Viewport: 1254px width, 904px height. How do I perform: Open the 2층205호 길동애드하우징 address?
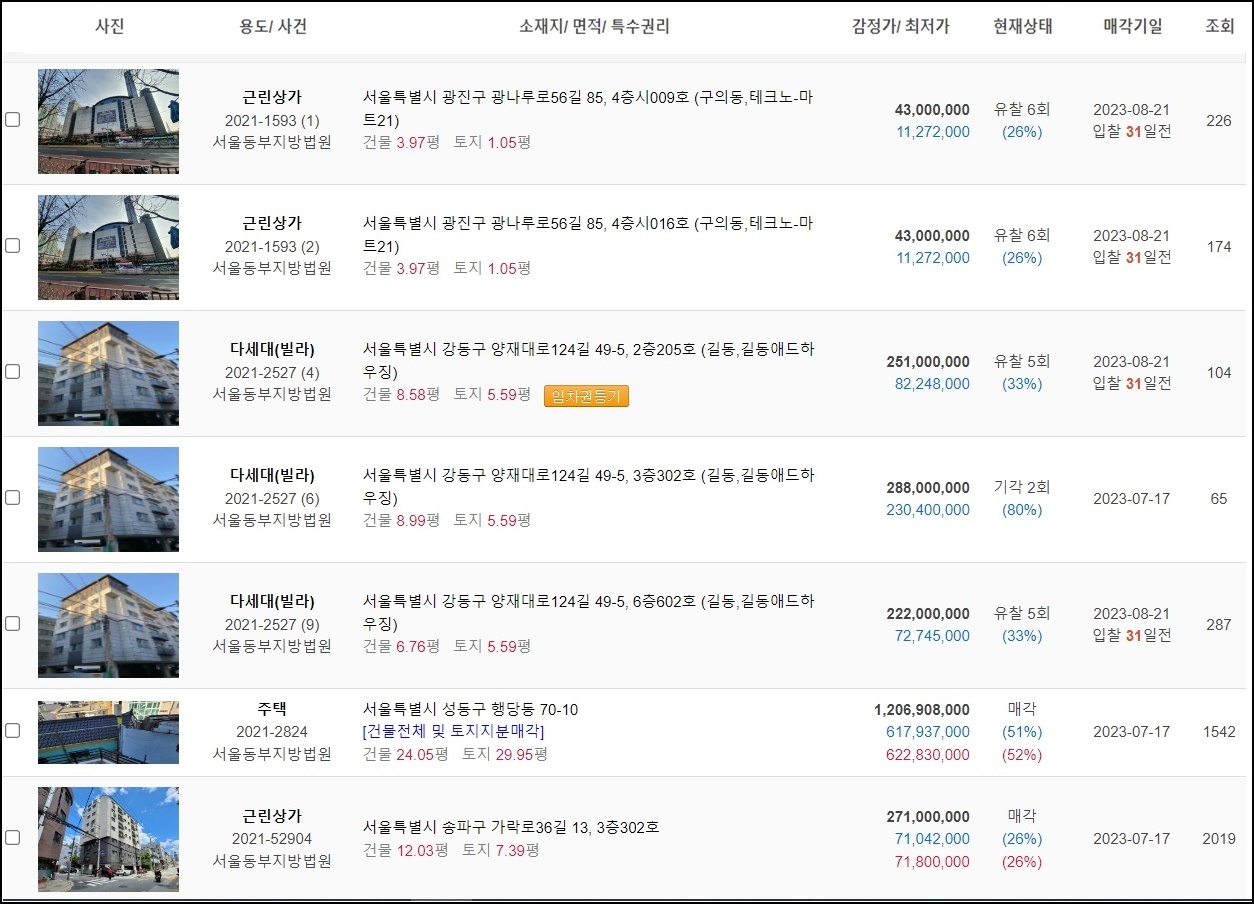pyautogui.click(x=588, y=361)
